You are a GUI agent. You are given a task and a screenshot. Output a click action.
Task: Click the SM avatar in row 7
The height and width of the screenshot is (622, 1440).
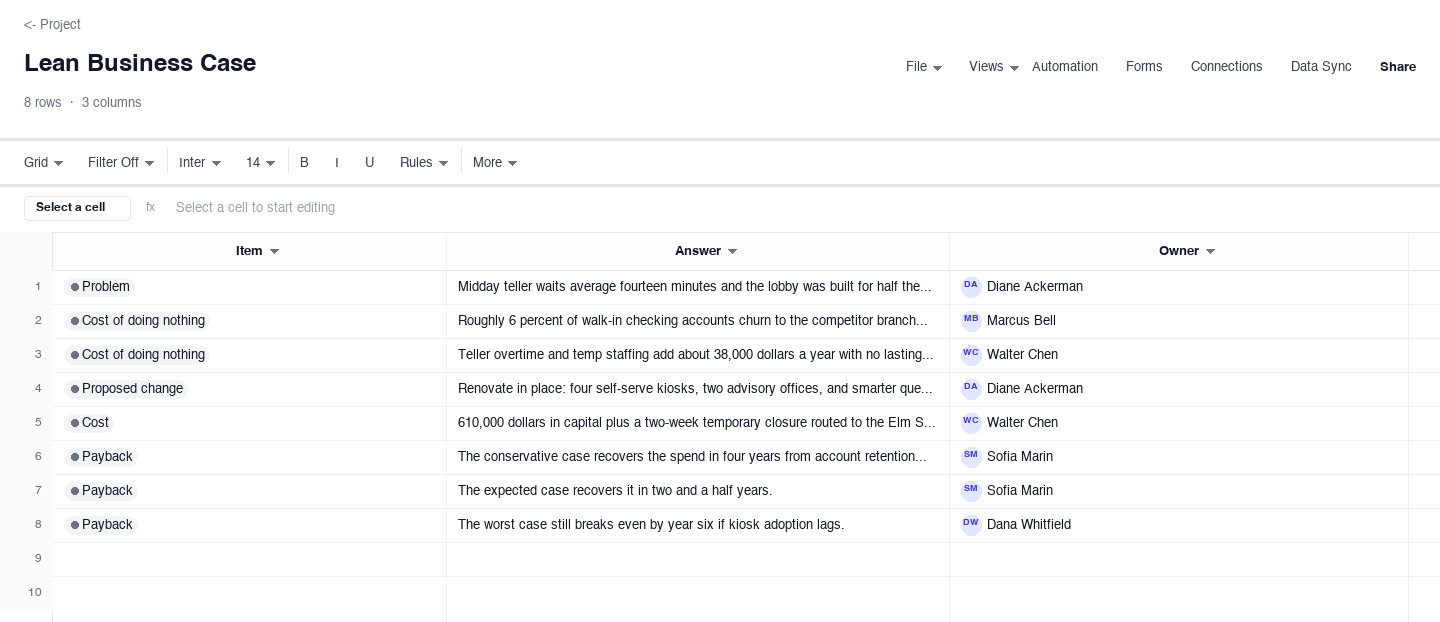tap(971, 491)
